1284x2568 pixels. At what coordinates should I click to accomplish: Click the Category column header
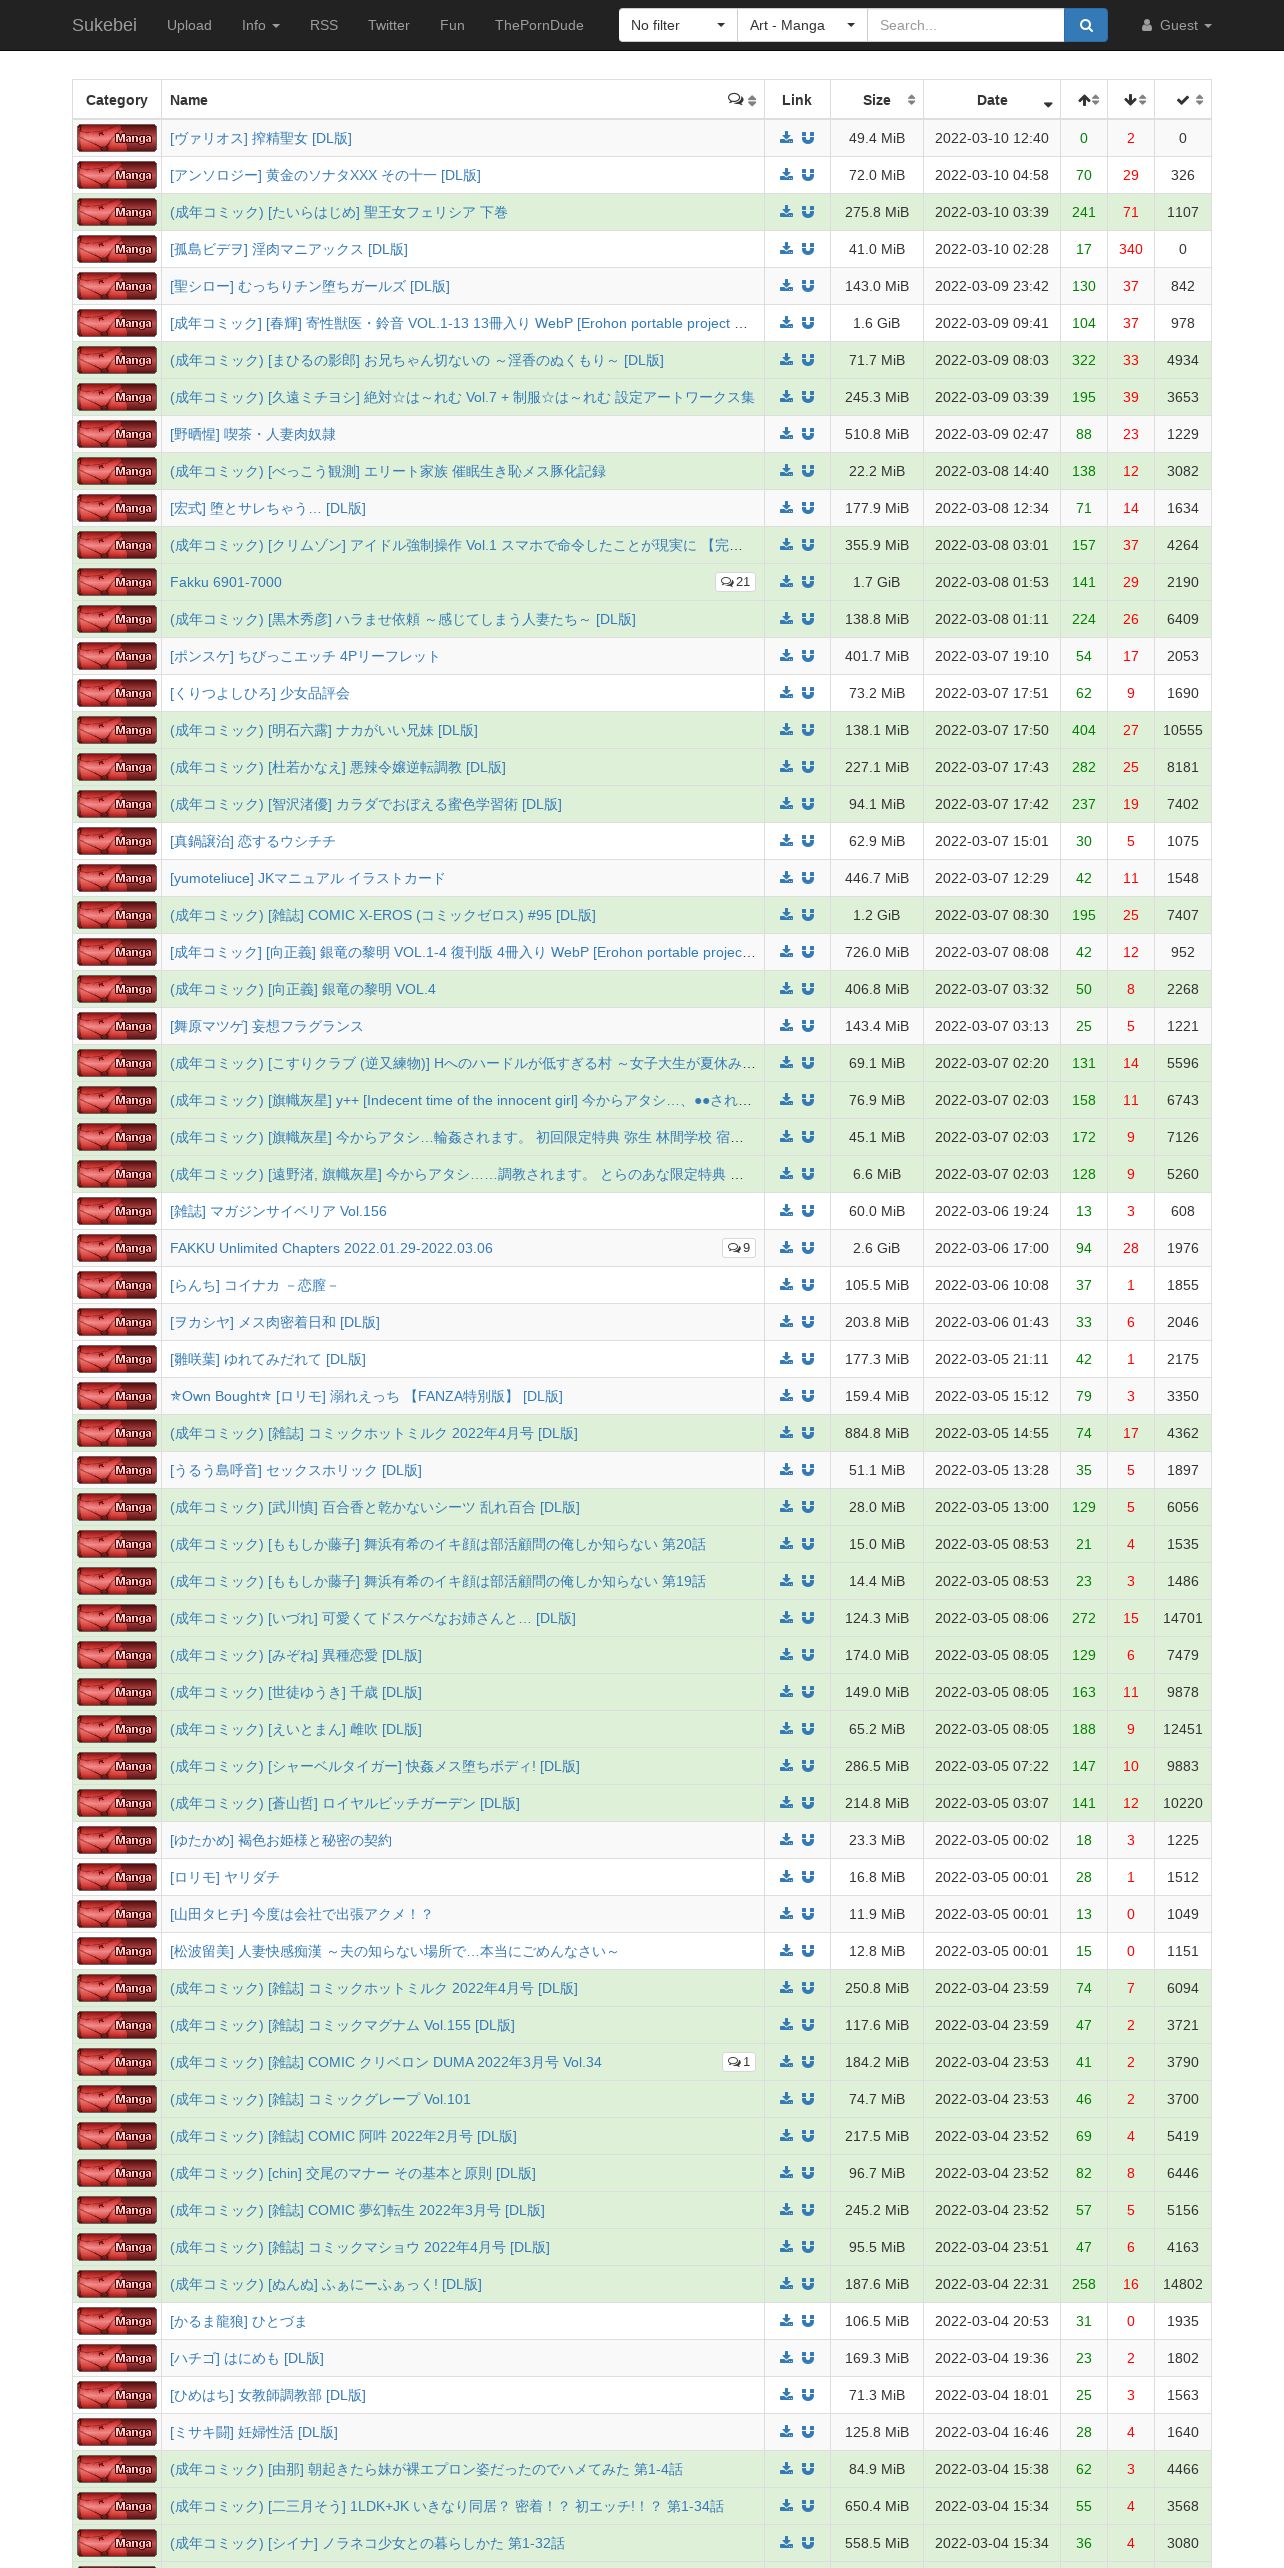pos(117,100)
